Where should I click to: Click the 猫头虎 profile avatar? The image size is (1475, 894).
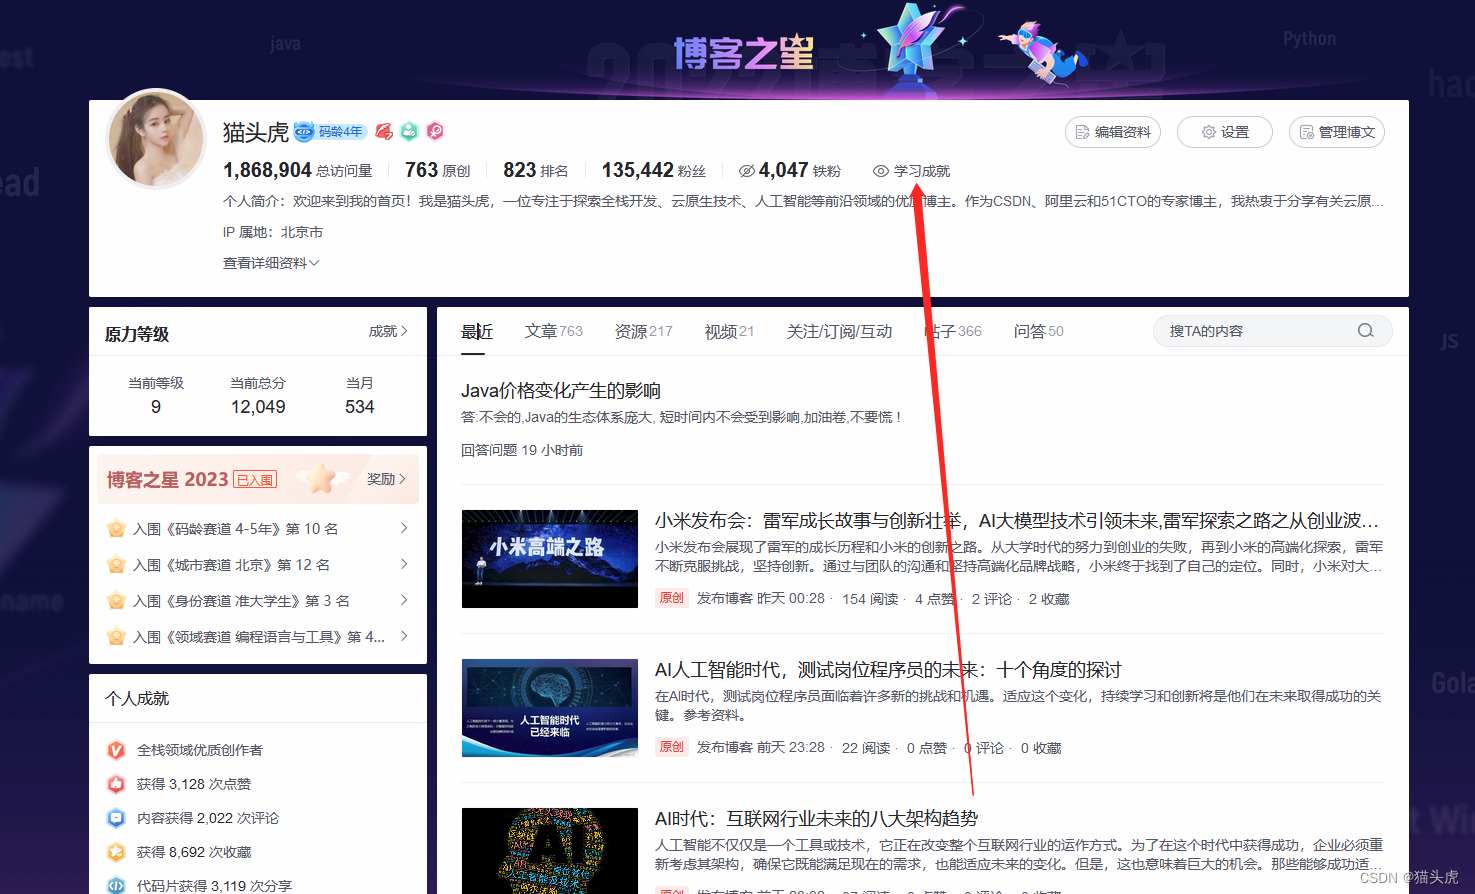pos(155,139)
